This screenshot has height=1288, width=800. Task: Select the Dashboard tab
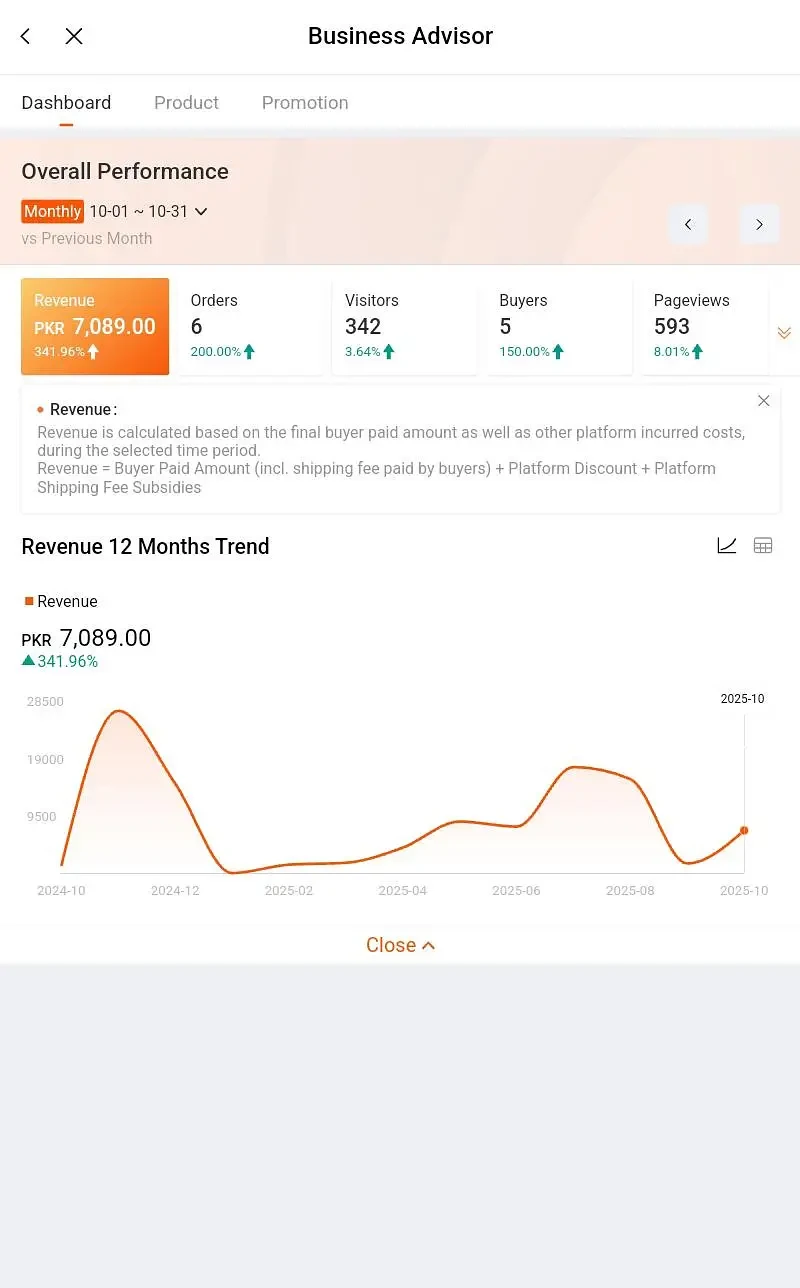[x=66, y=103]
